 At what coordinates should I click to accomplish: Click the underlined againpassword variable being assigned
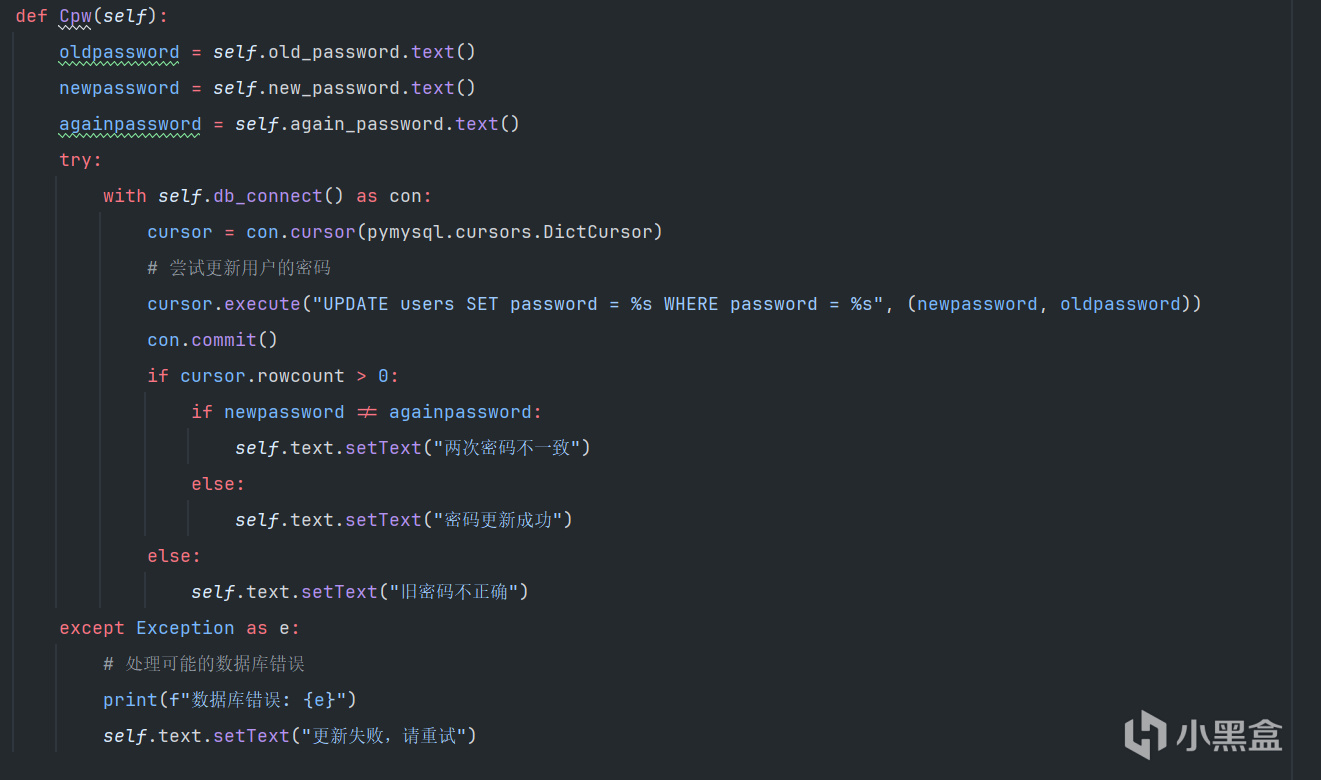pyautogui.click(x=130, y=124)
